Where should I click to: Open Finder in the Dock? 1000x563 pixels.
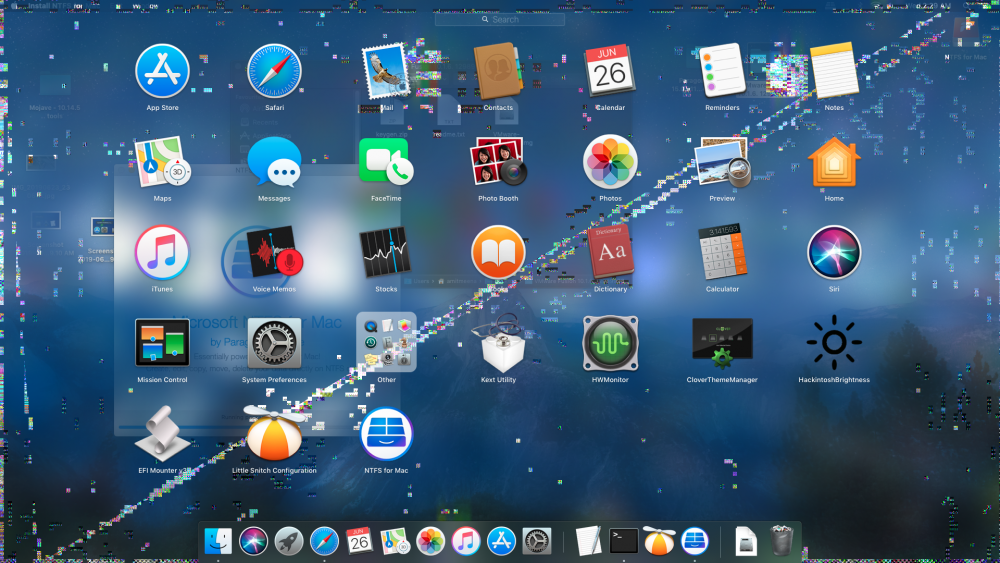(x=218, y=541)
